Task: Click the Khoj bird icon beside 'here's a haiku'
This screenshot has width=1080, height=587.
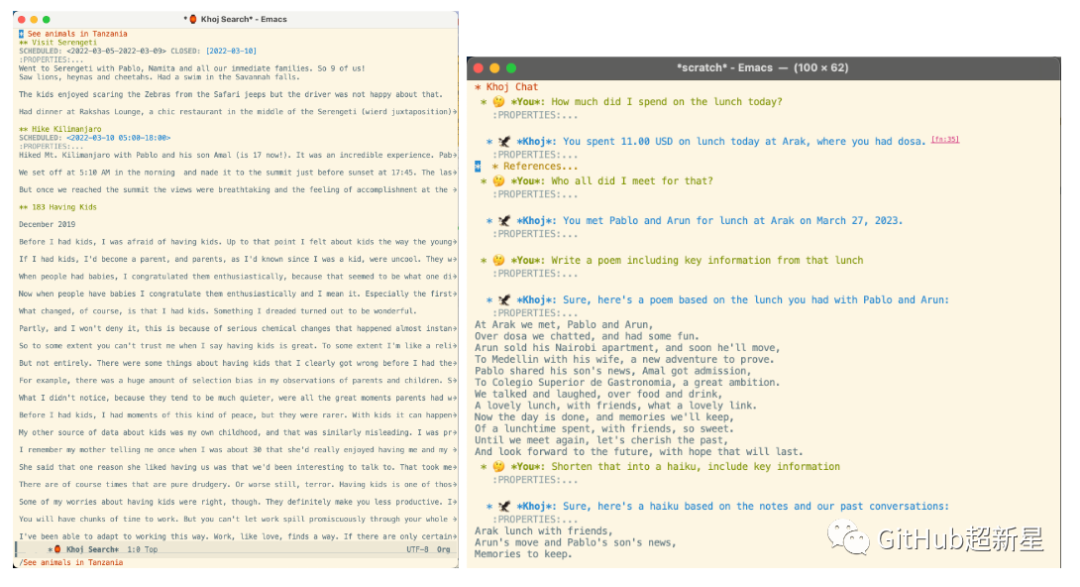Action: click(x=504, y=506)
